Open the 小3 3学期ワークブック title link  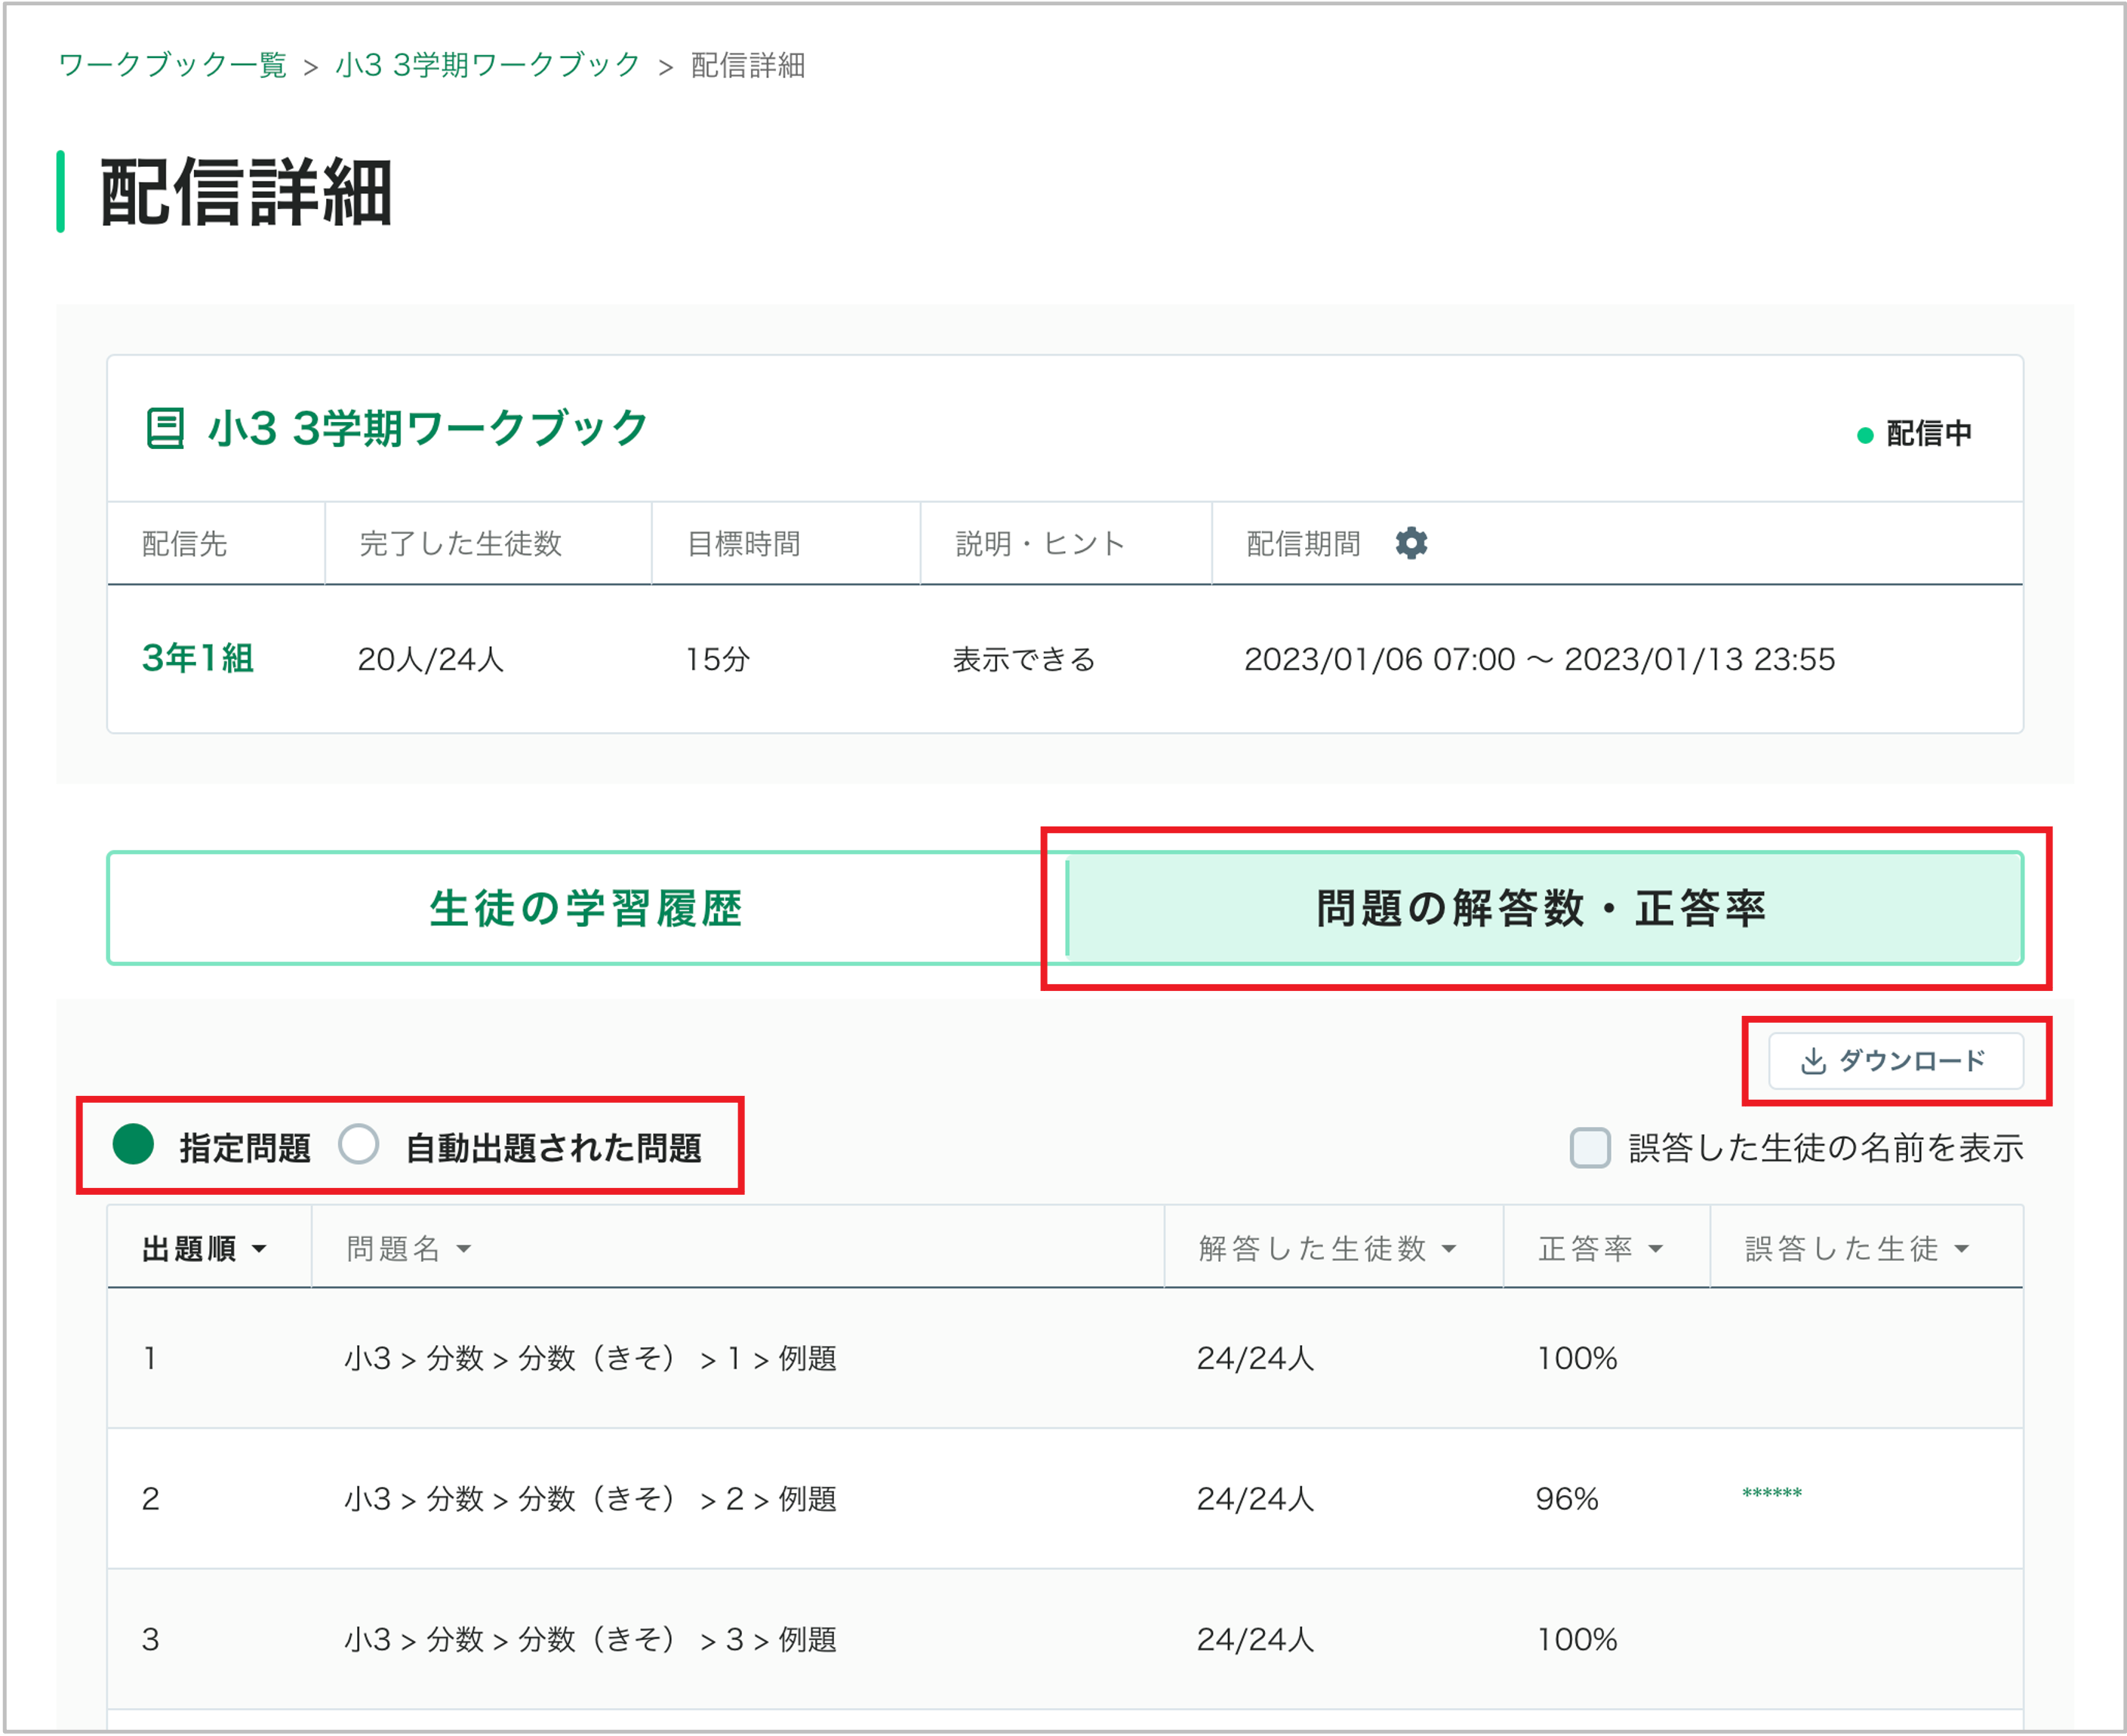427,428
